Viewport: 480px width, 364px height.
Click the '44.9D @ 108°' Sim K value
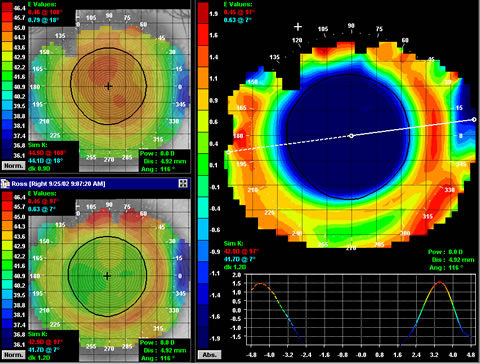click(x=47, y=153)
